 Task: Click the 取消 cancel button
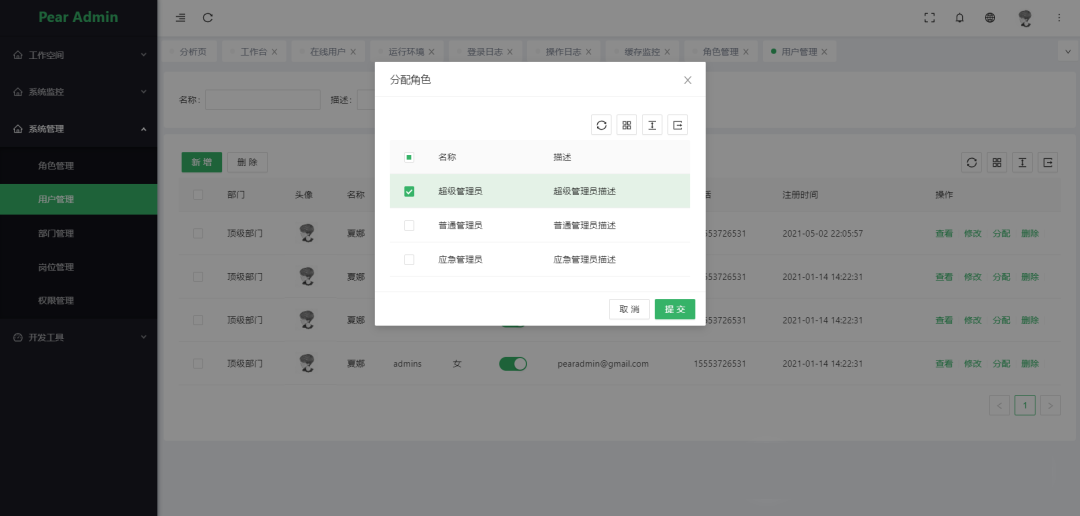pos(629,309)
